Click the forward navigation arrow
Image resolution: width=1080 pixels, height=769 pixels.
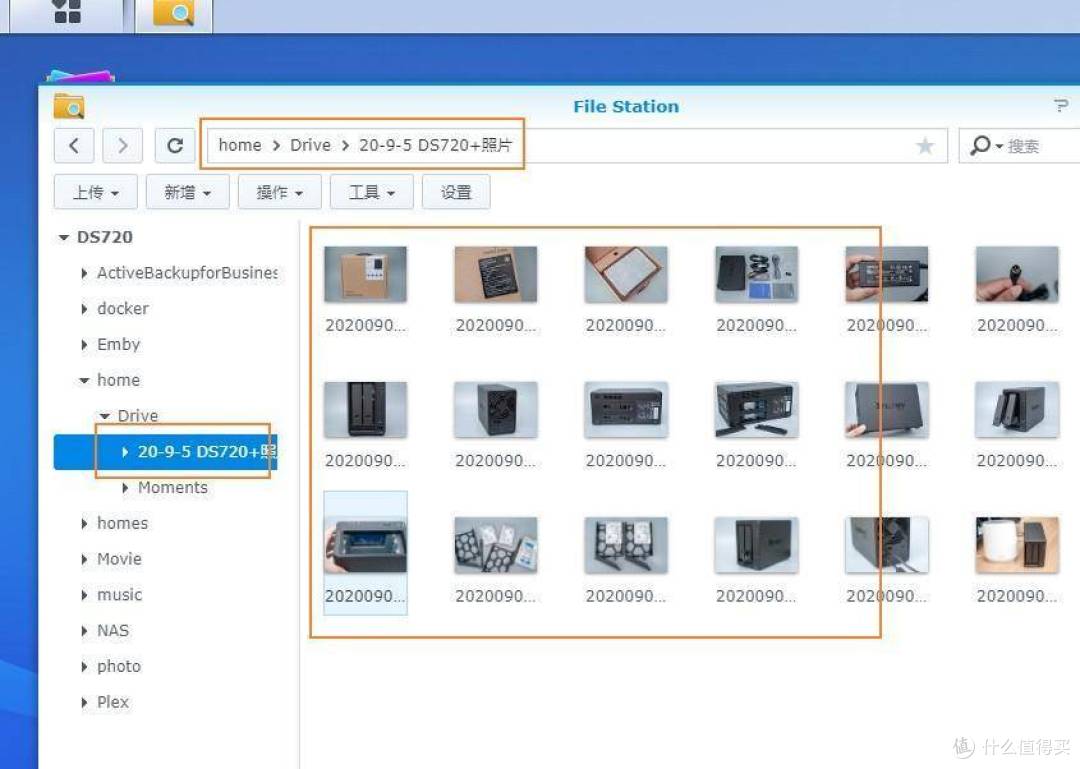pyautogui.click(x=122, y=145)
